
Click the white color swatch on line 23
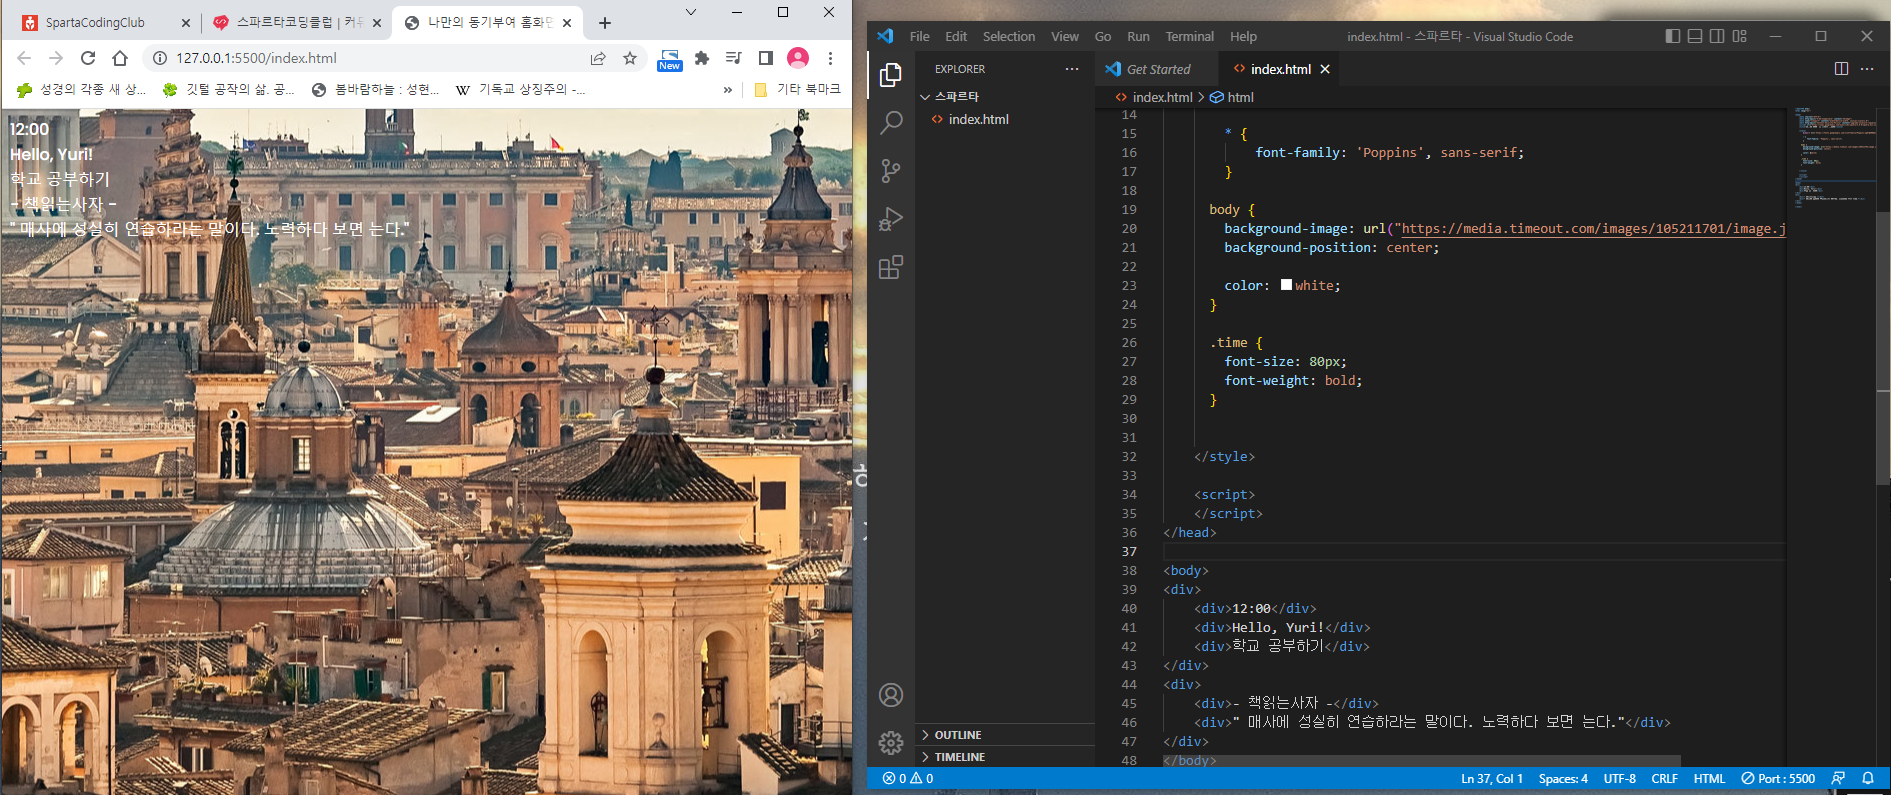pos(1286,285)
